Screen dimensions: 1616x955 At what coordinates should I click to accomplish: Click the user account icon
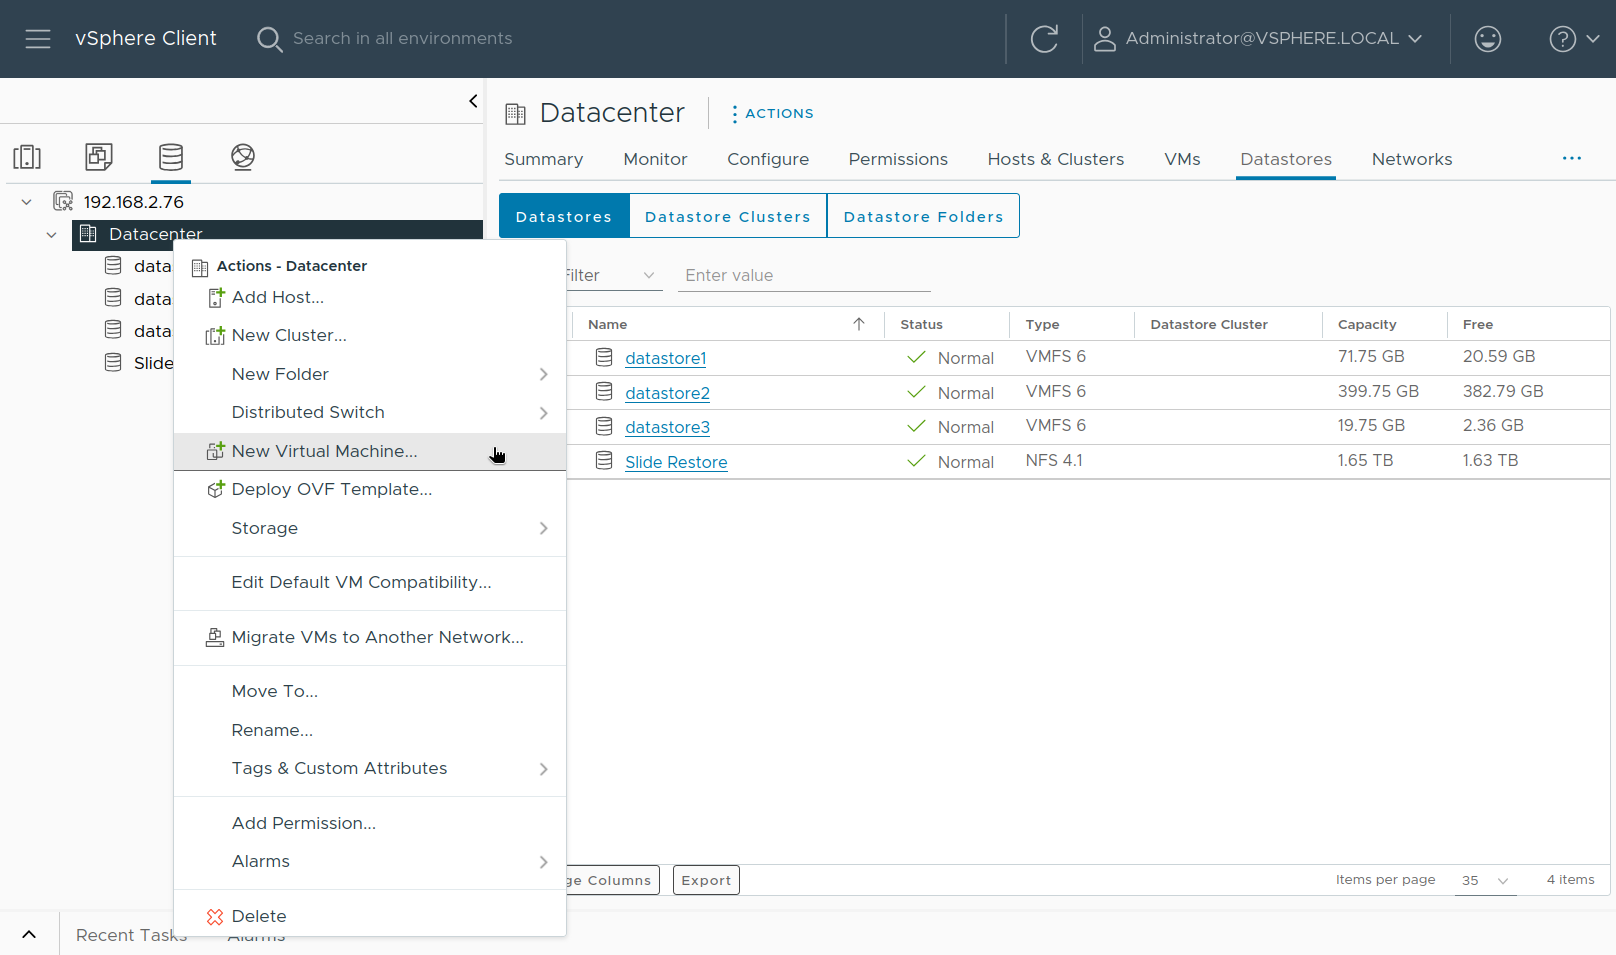click(x=1104, y=39)
